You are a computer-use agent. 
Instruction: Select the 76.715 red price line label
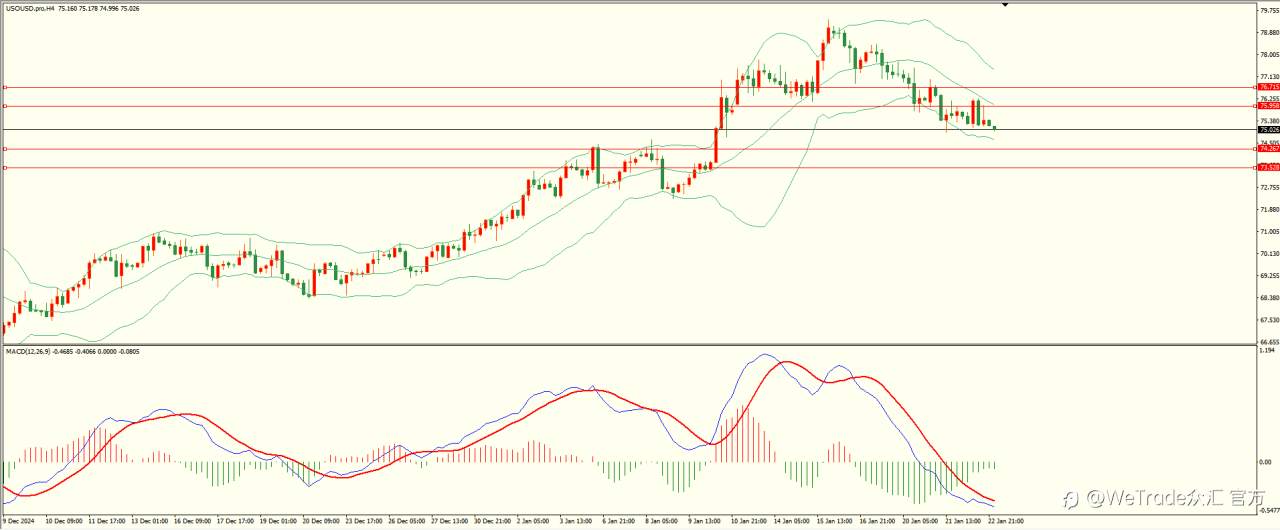point(1268,87)
